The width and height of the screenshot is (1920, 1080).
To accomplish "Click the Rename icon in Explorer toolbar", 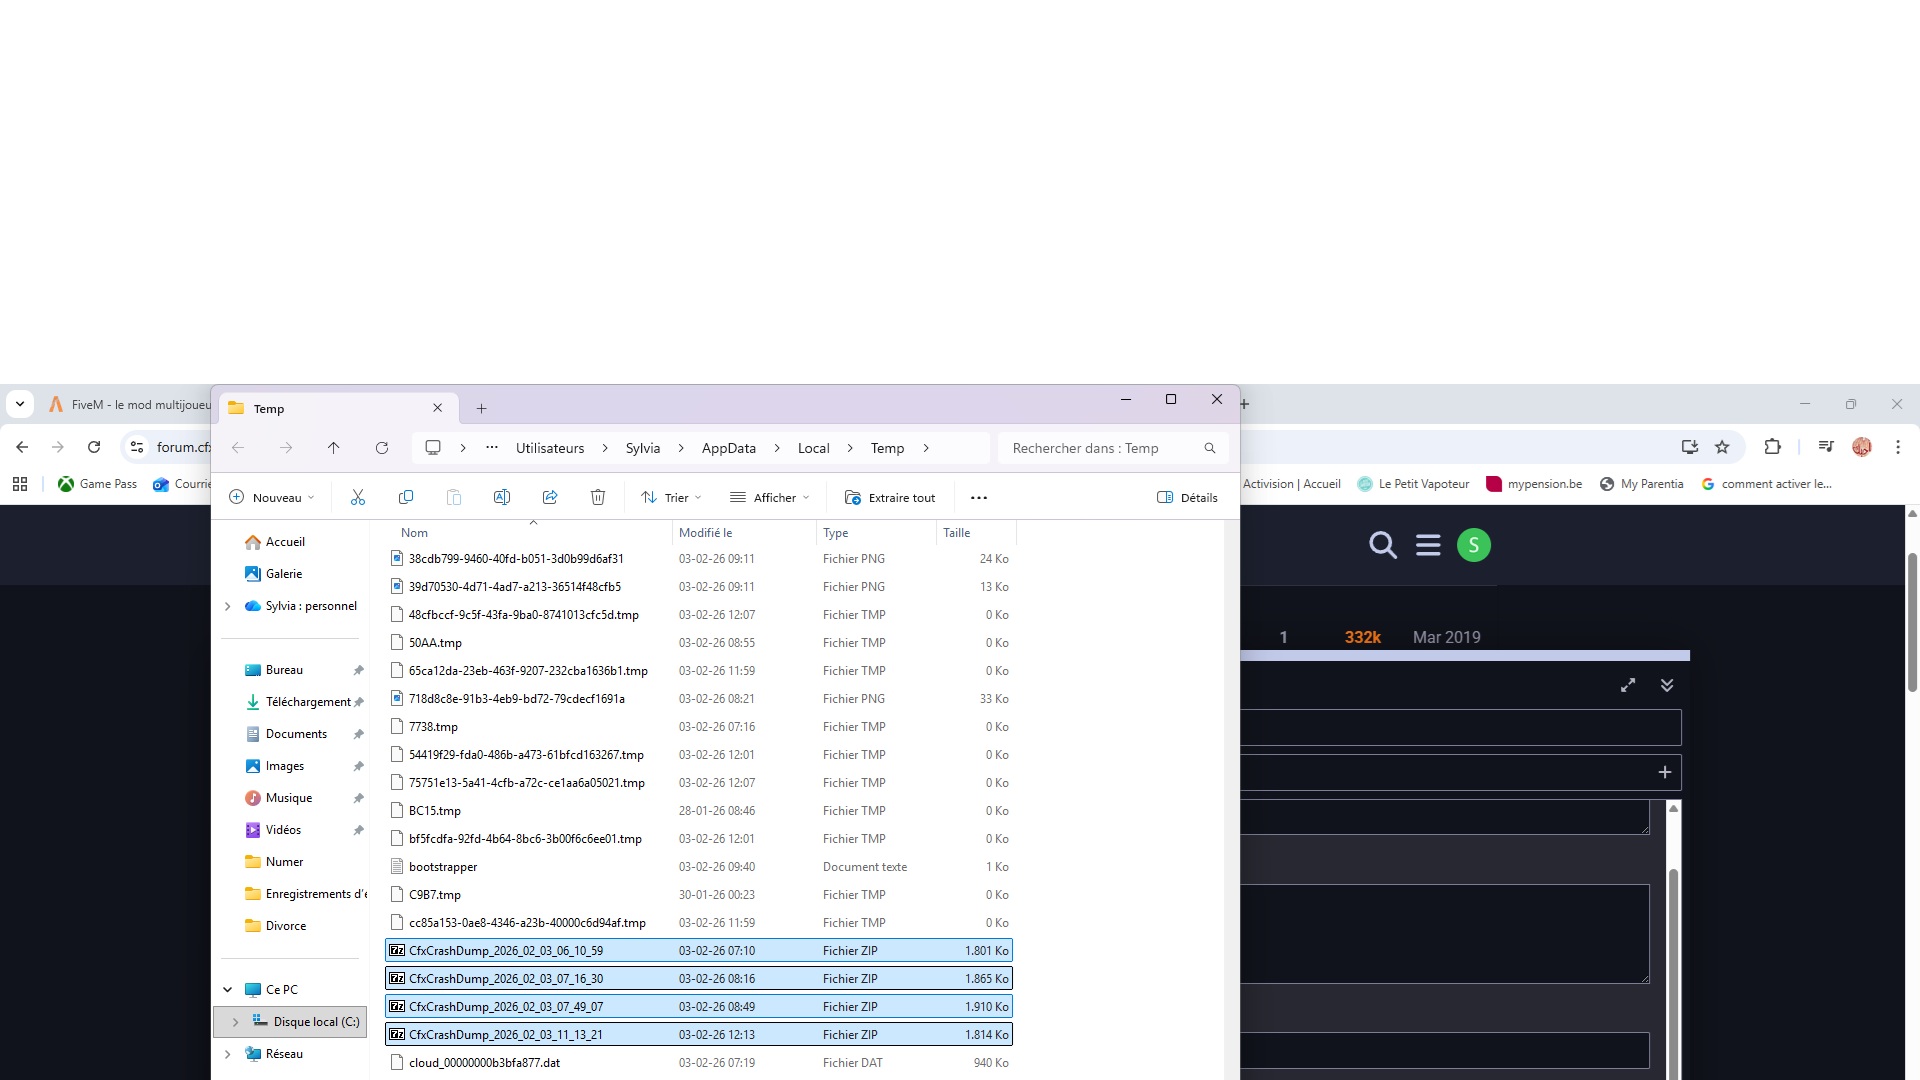I will coord(502,497).
